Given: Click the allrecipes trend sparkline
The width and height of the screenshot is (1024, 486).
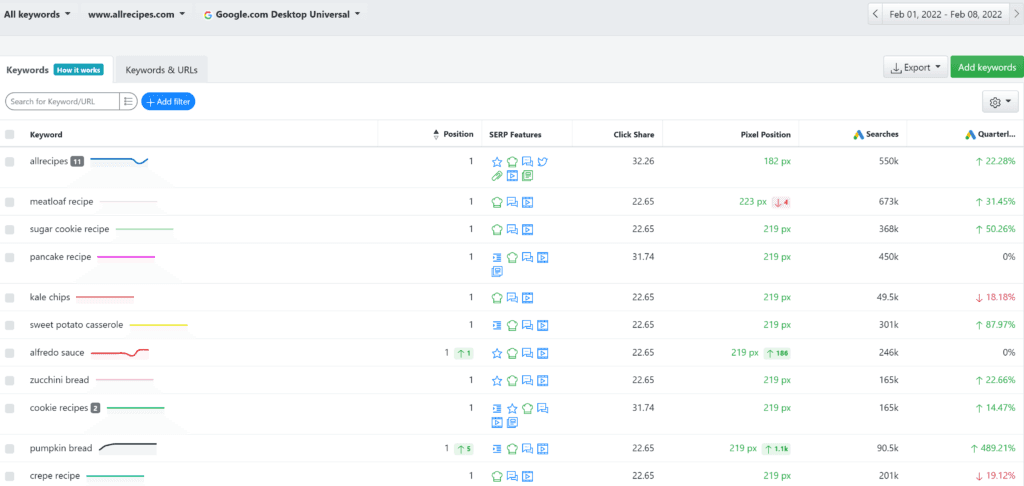Looking at the screenshot, I should [x=120, y=161].
